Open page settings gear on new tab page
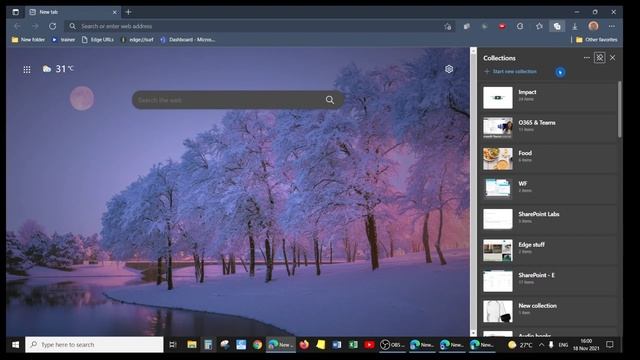The image size is (640, 360). 449,69
